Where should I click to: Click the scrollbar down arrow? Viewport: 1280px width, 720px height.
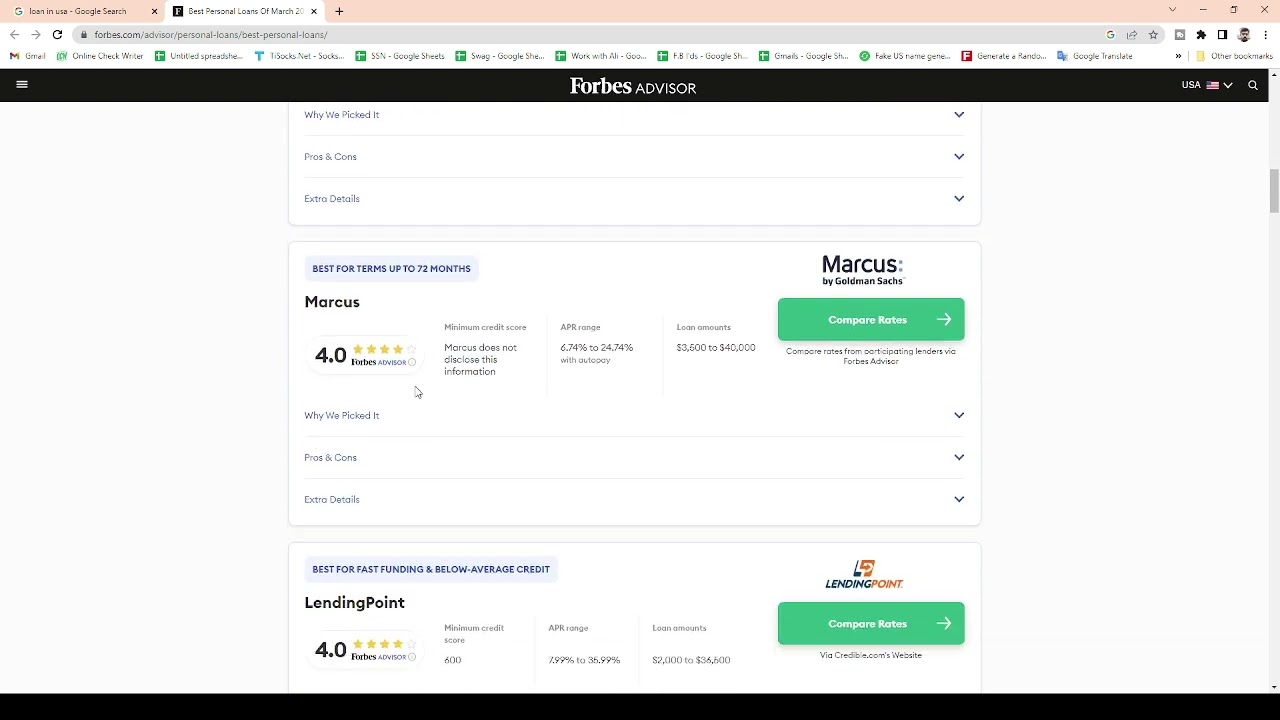tap(1274, 687)
